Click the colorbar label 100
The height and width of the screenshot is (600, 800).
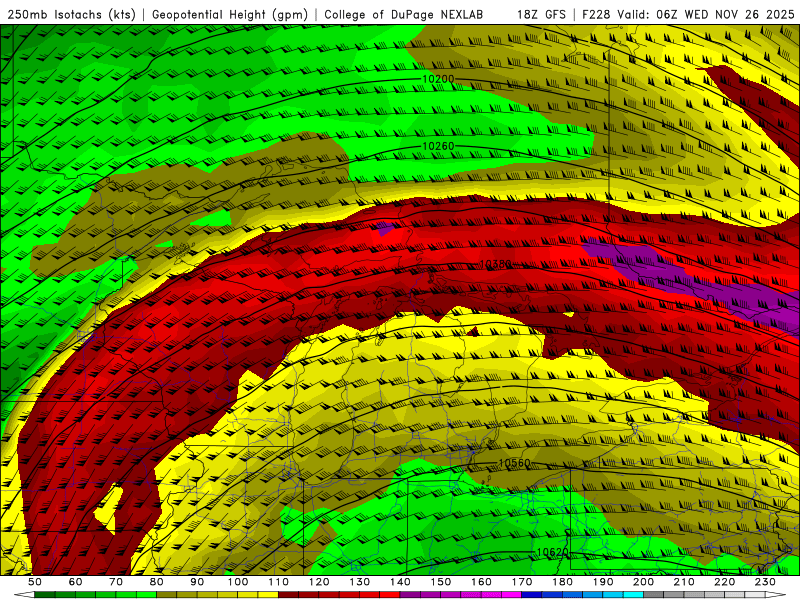238,582
